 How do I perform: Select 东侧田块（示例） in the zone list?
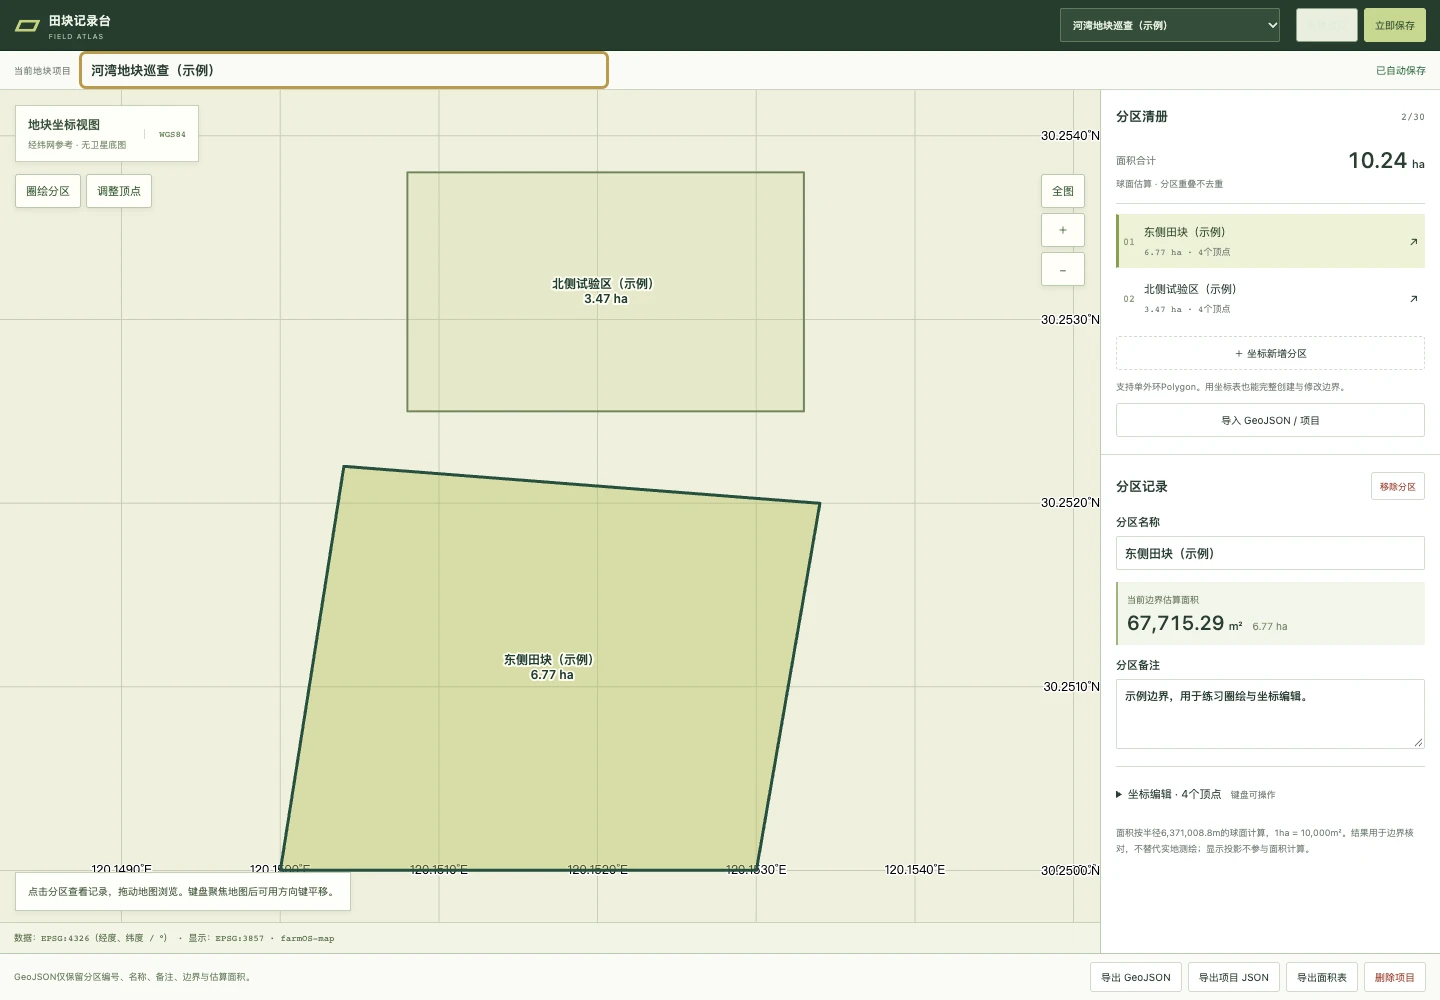[1270, 241]
